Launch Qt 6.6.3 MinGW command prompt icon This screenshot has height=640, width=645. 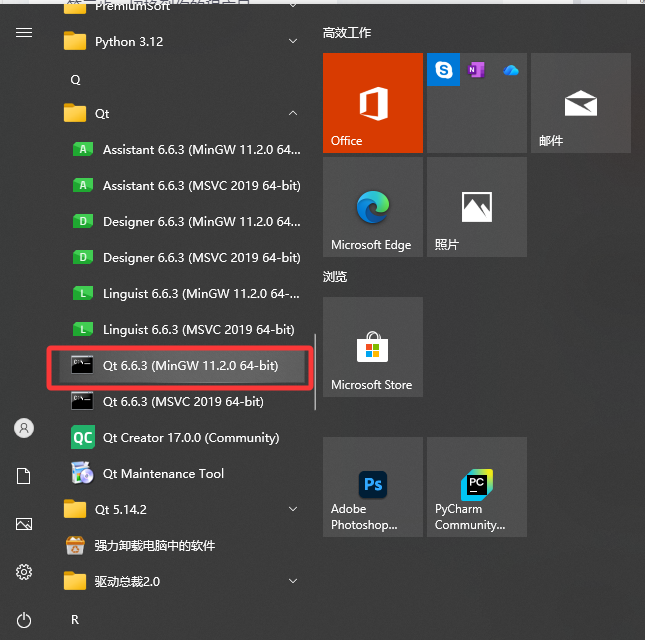82,365
